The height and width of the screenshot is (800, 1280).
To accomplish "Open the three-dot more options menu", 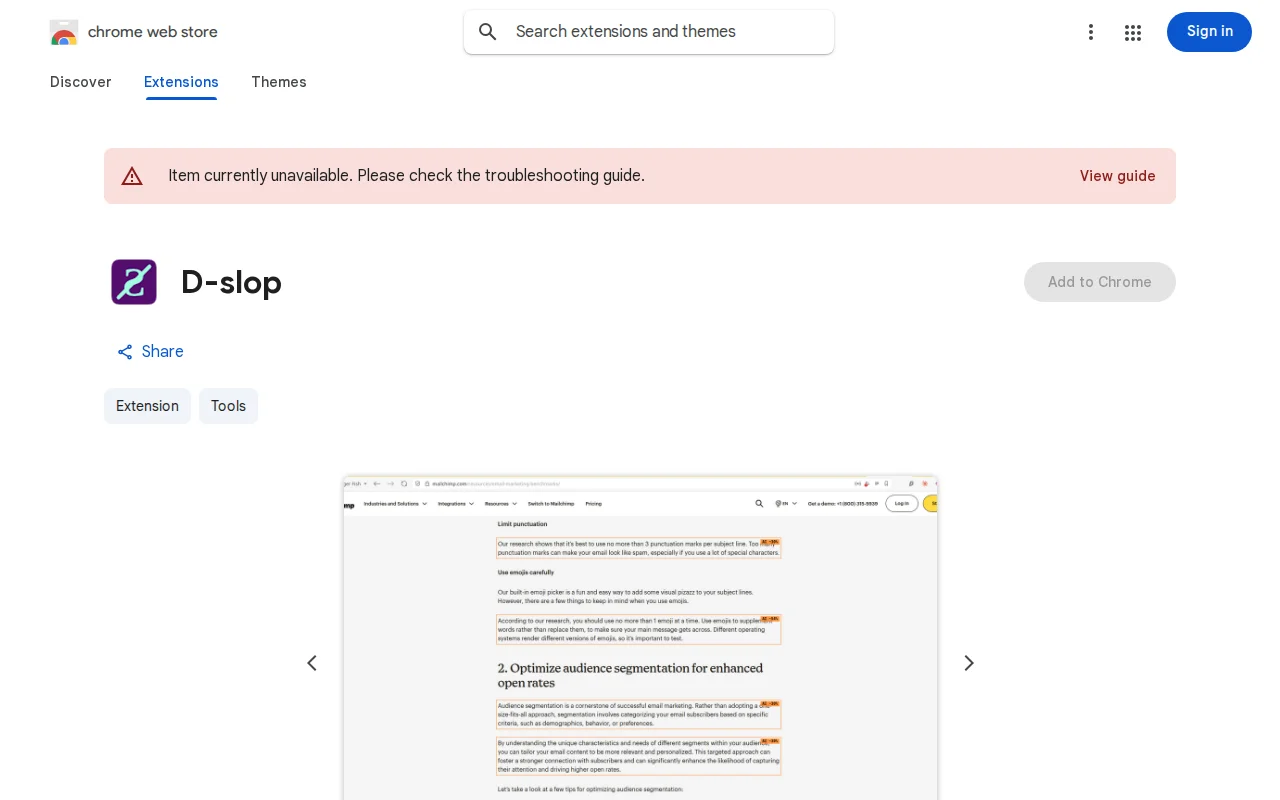I will [x=1091, y=32].
